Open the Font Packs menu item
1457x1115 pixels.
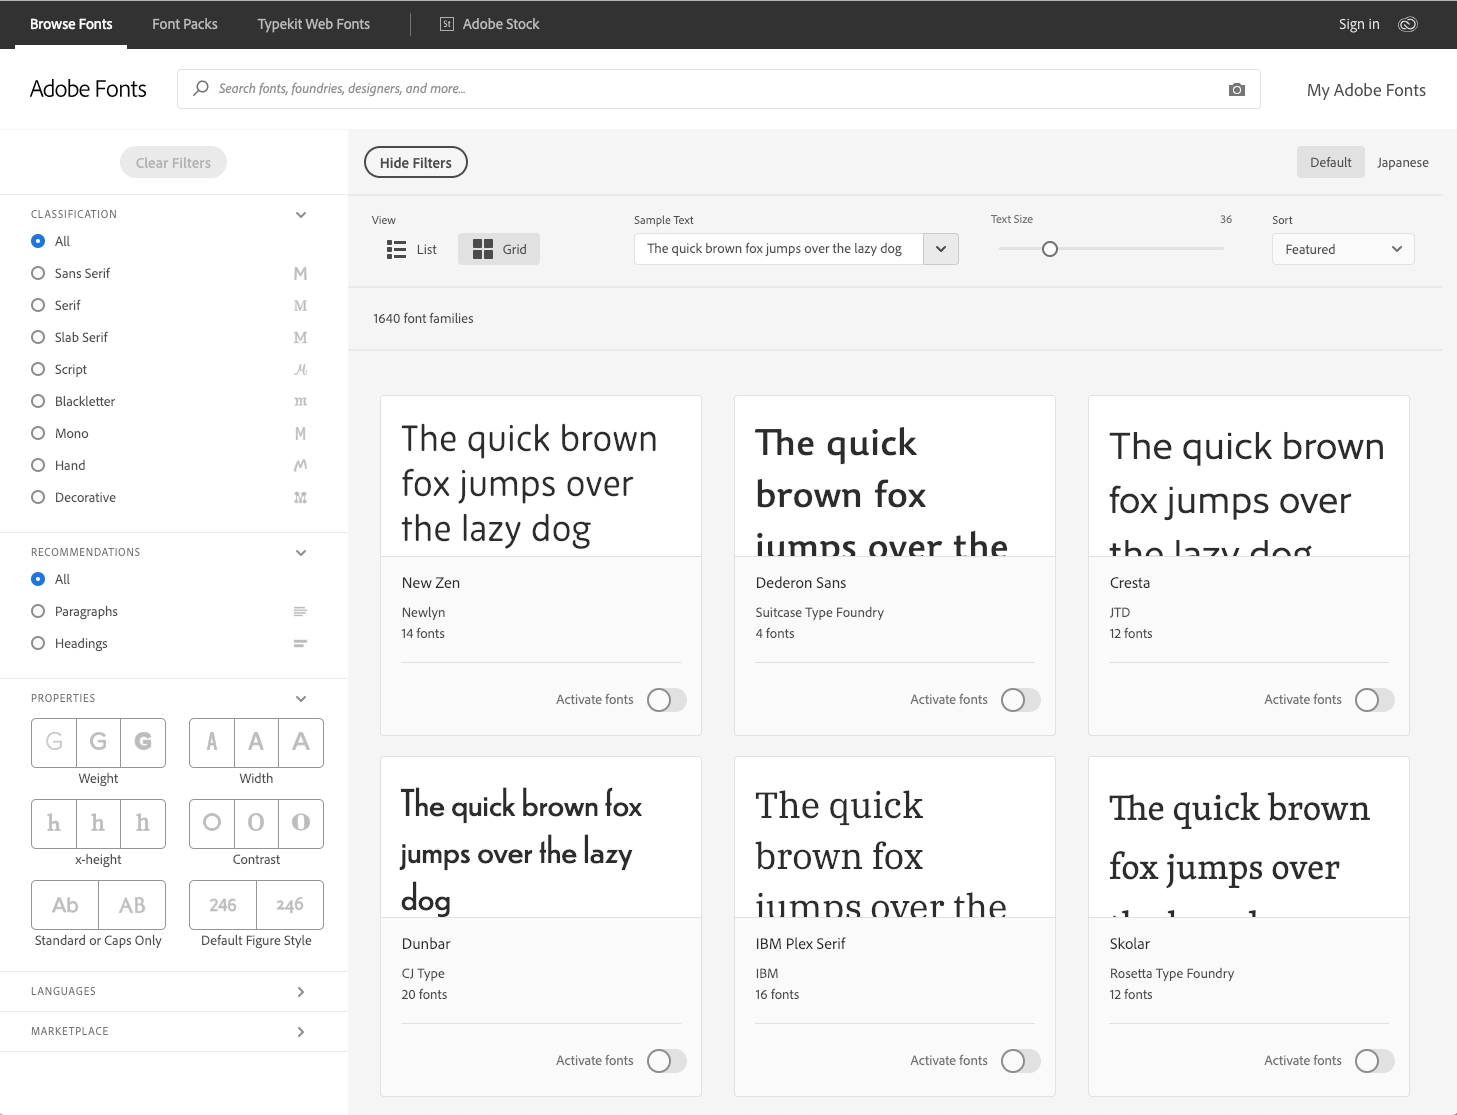tap(184, 24)
